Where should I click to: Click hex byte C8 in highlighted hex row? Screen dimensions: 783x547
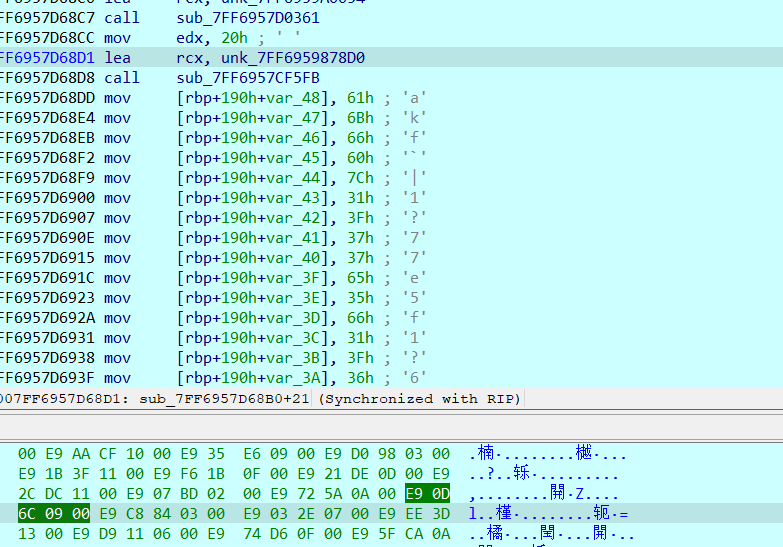[x=135, y=514]
